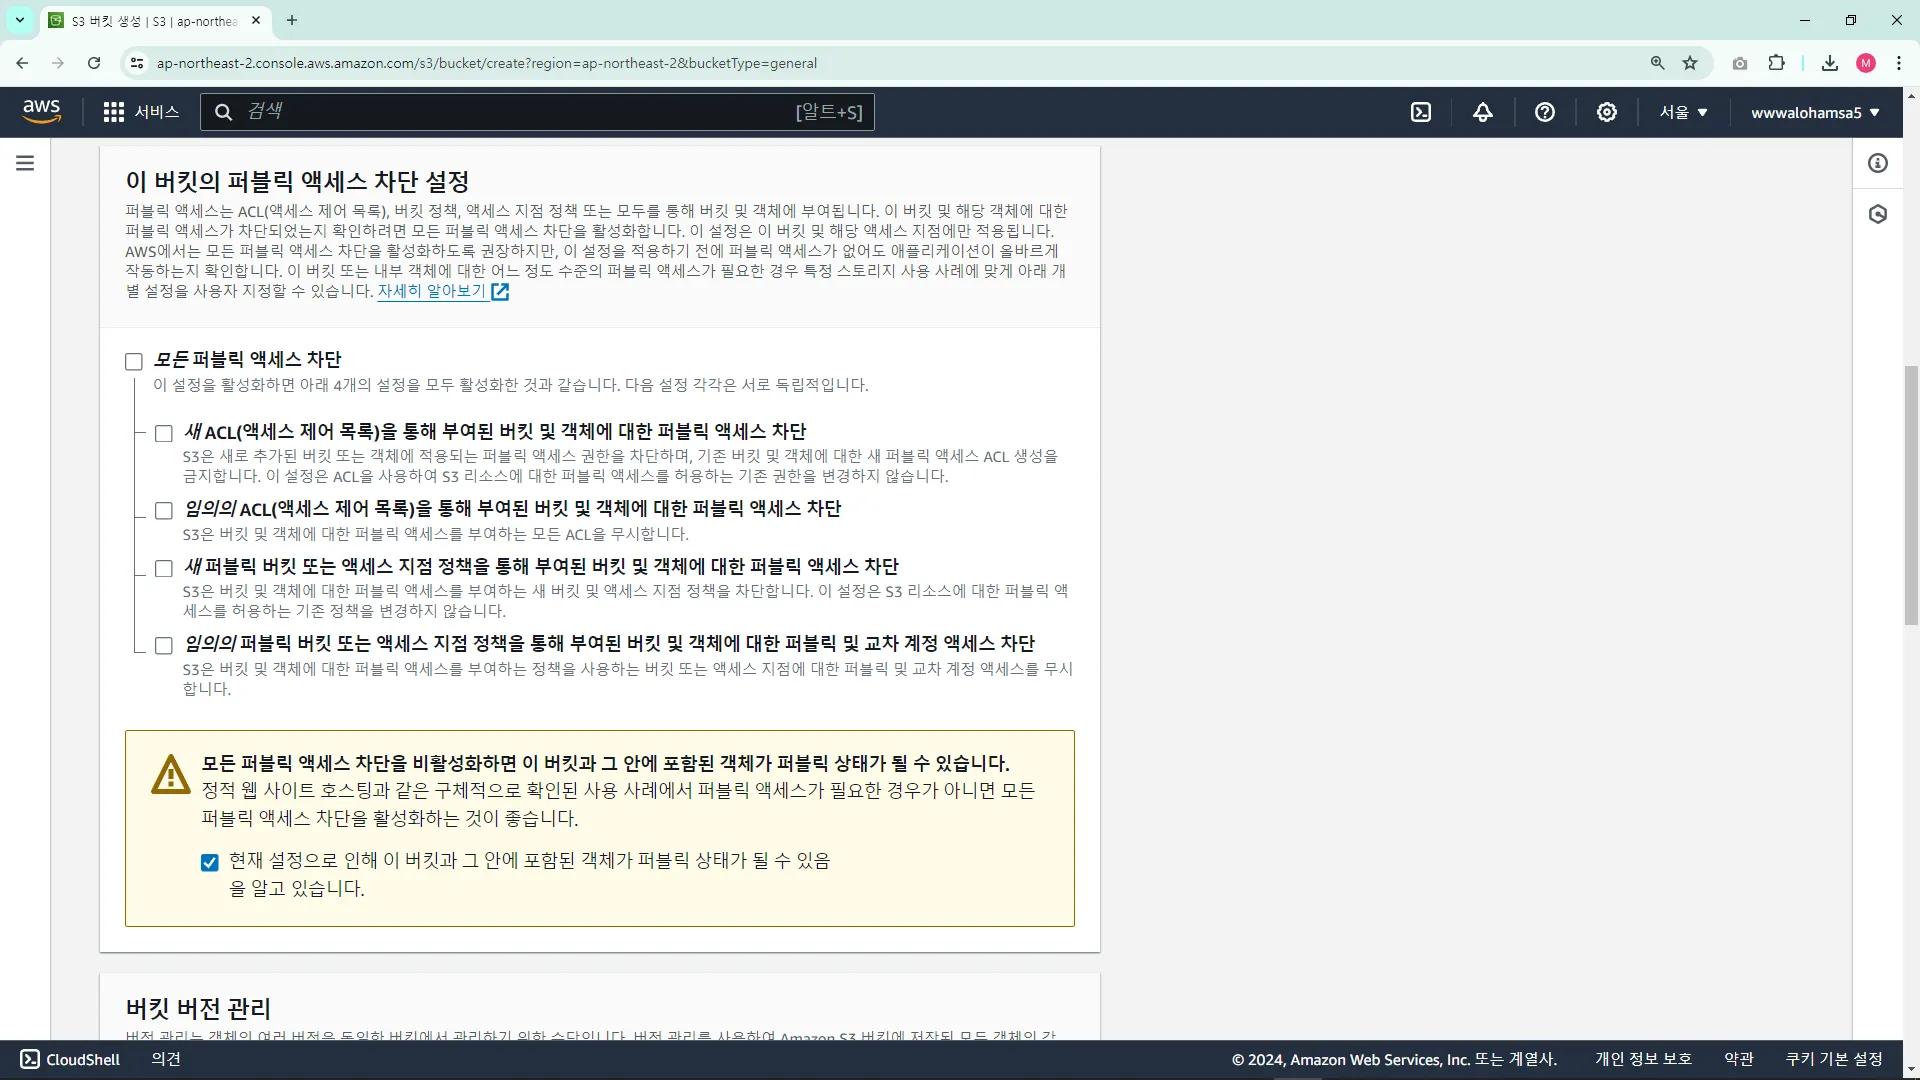Bookmark page with the star icon
The width and height of the screenshot is (1920, 1080).
[x=1690, y=63]
